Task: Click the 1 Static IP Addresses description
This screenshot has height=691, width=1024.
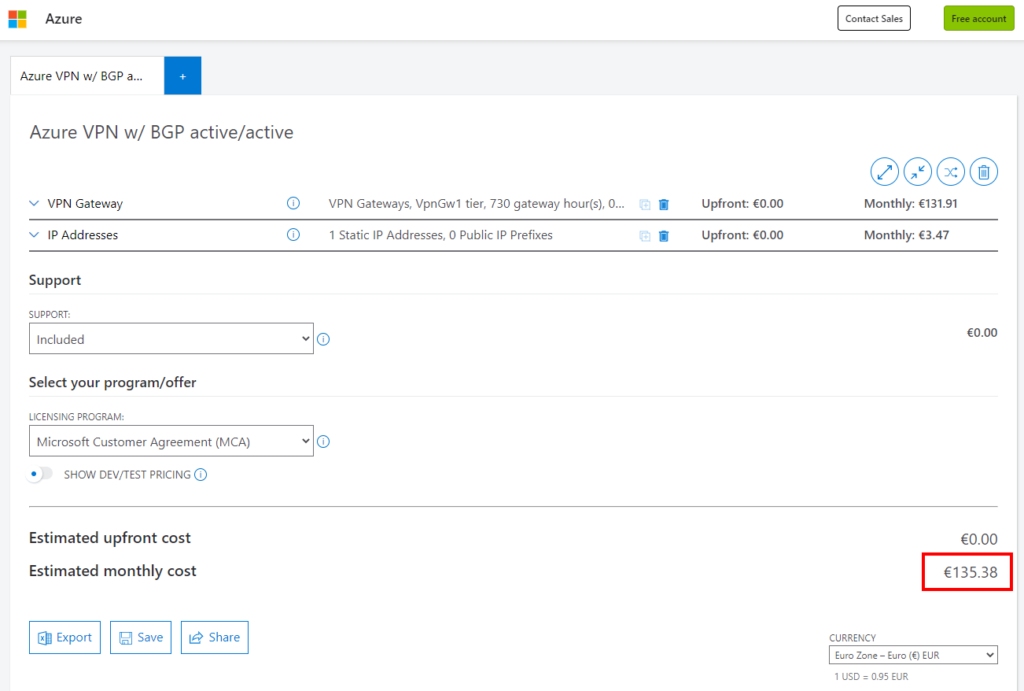Action: (440, 234)
